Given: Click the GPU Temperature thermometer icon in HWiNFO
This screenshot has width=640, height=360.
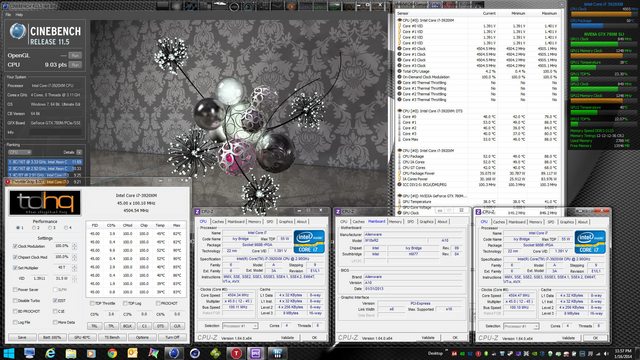Looking at the screenshot, I should (x=400, y=202).
